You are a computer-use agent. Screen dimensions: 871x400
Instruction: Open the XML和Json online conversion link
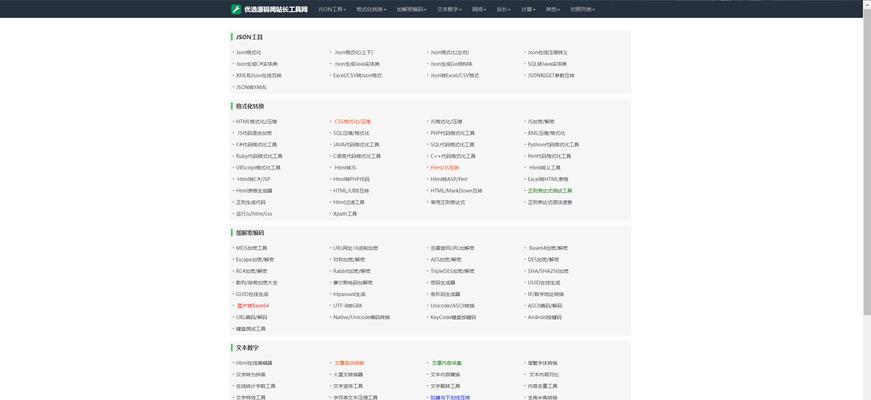click(x=258, y=76)
